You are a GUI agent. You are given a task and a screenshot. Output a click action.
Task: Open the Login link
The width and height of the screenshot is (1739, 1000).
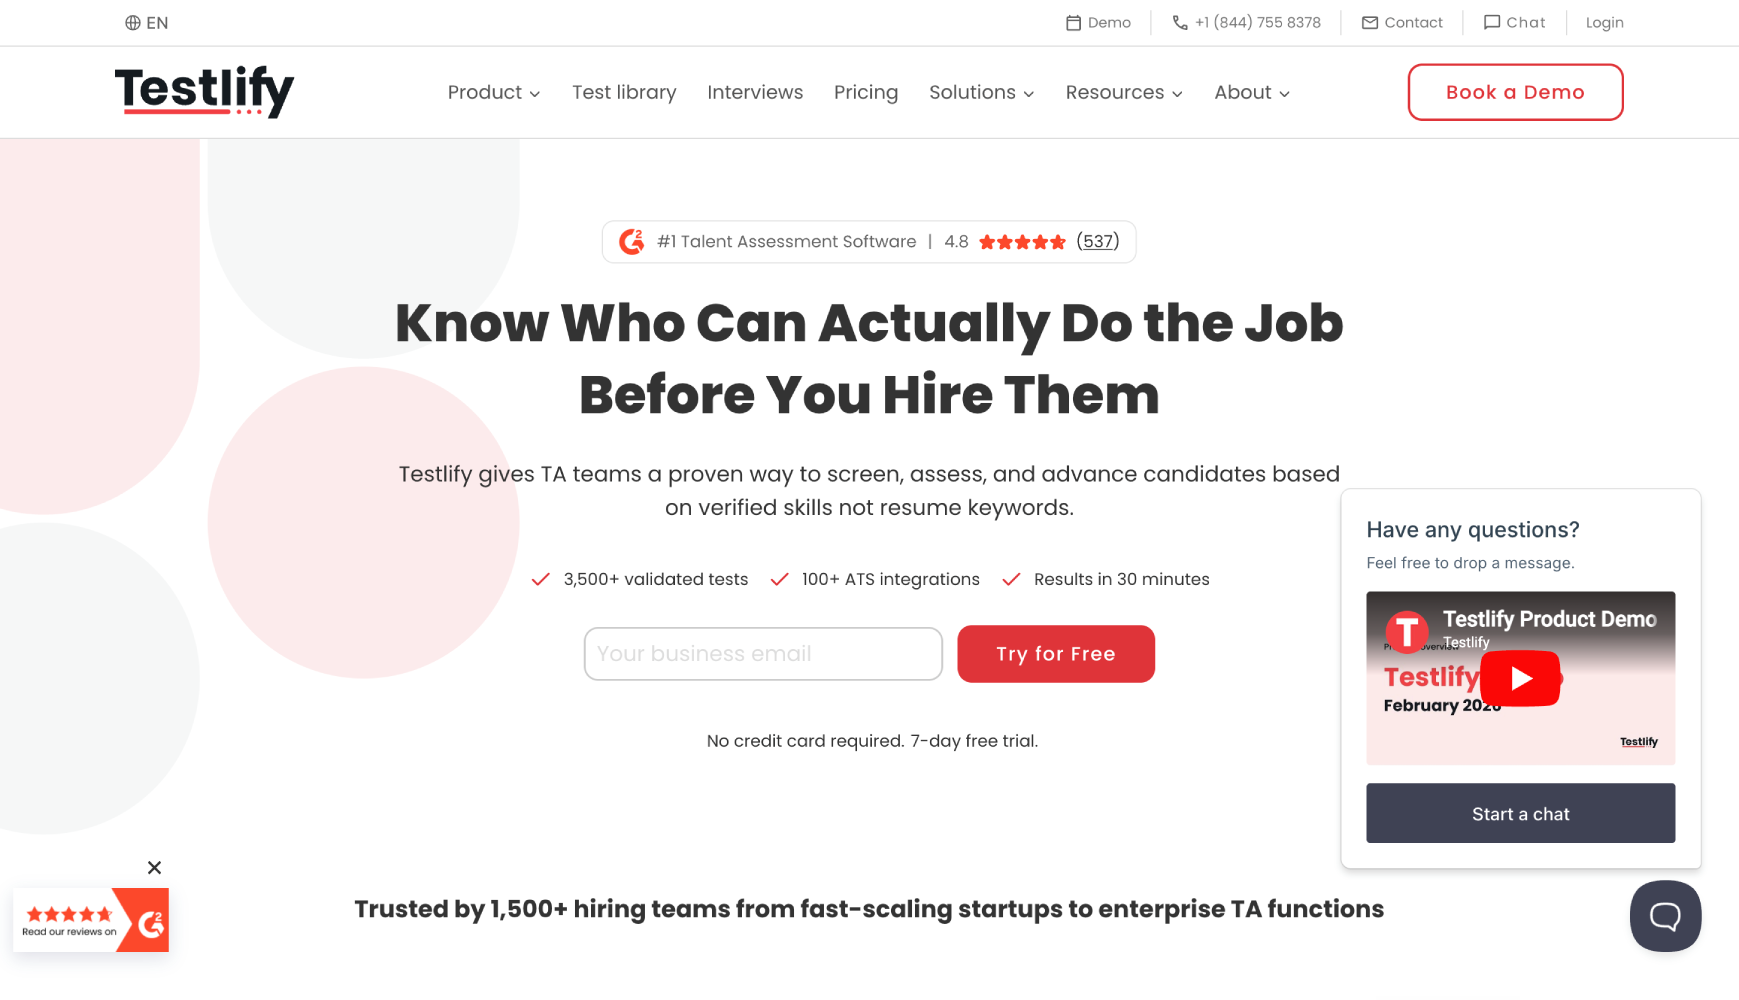point(1604,23)
